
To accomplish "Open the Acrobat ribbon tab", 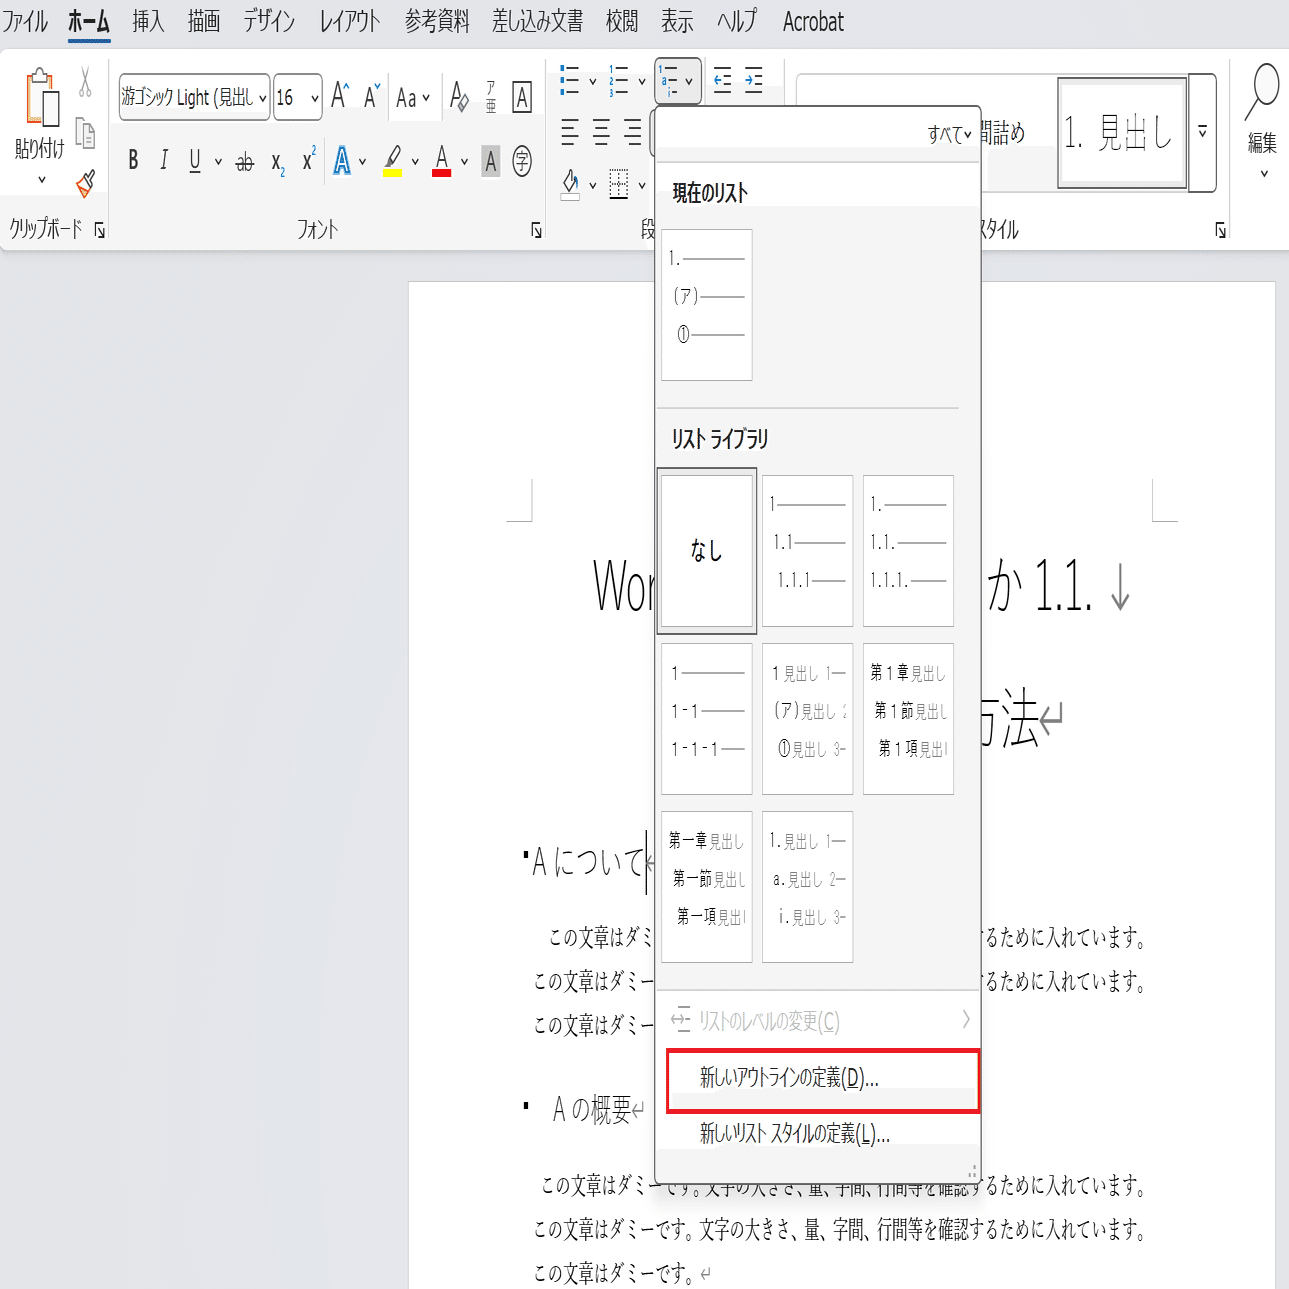I will [812, 21].
